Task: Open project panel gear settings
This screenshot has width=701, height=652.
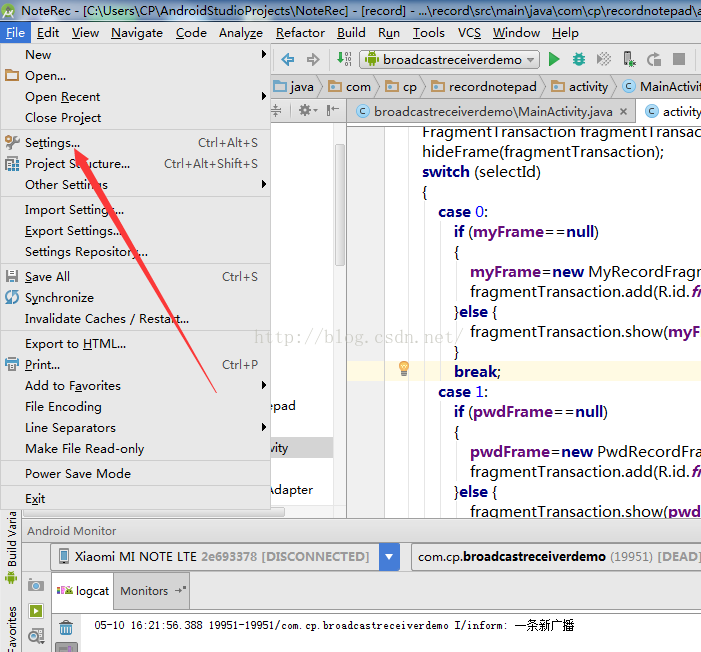Action: tap(307, 111)
